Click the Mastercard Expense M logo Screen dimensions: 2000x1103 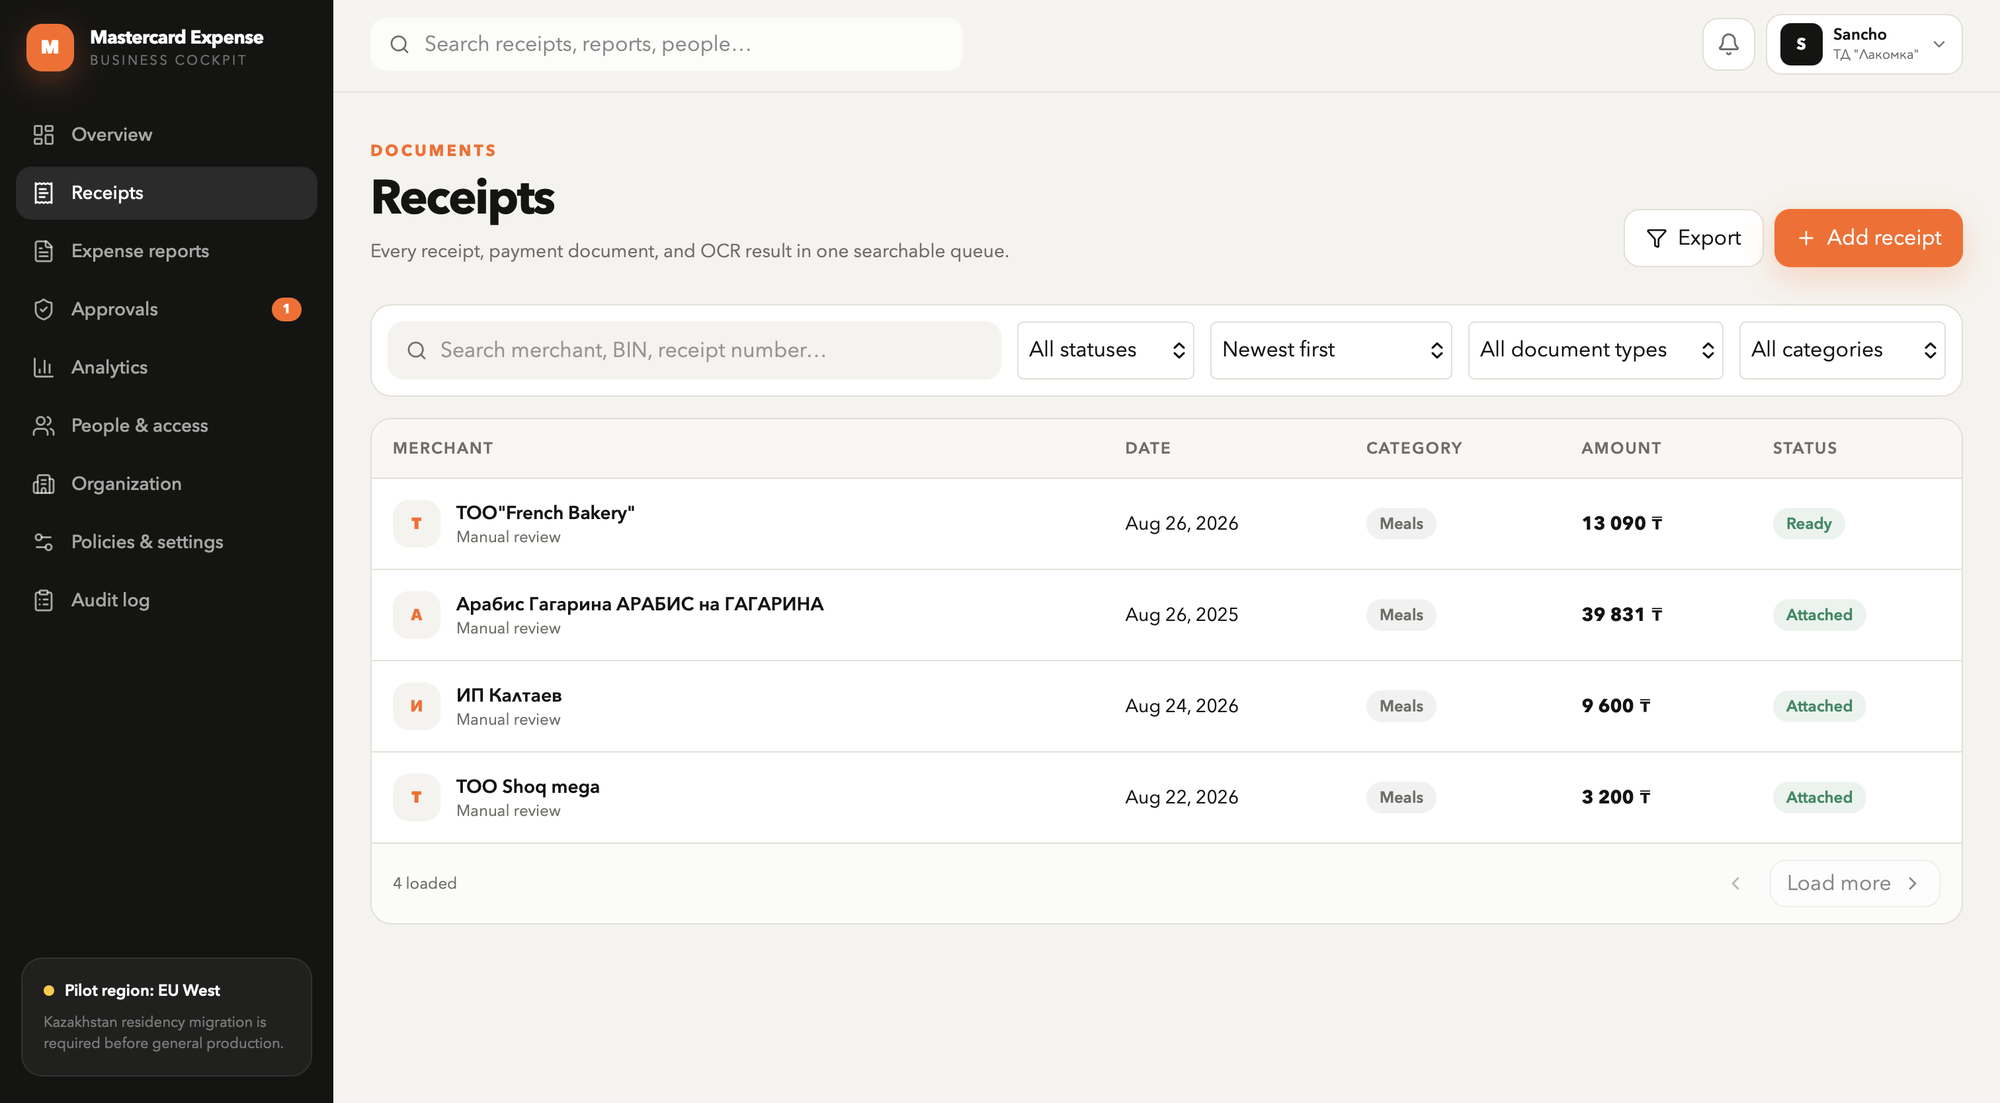(x=50, y=47)
